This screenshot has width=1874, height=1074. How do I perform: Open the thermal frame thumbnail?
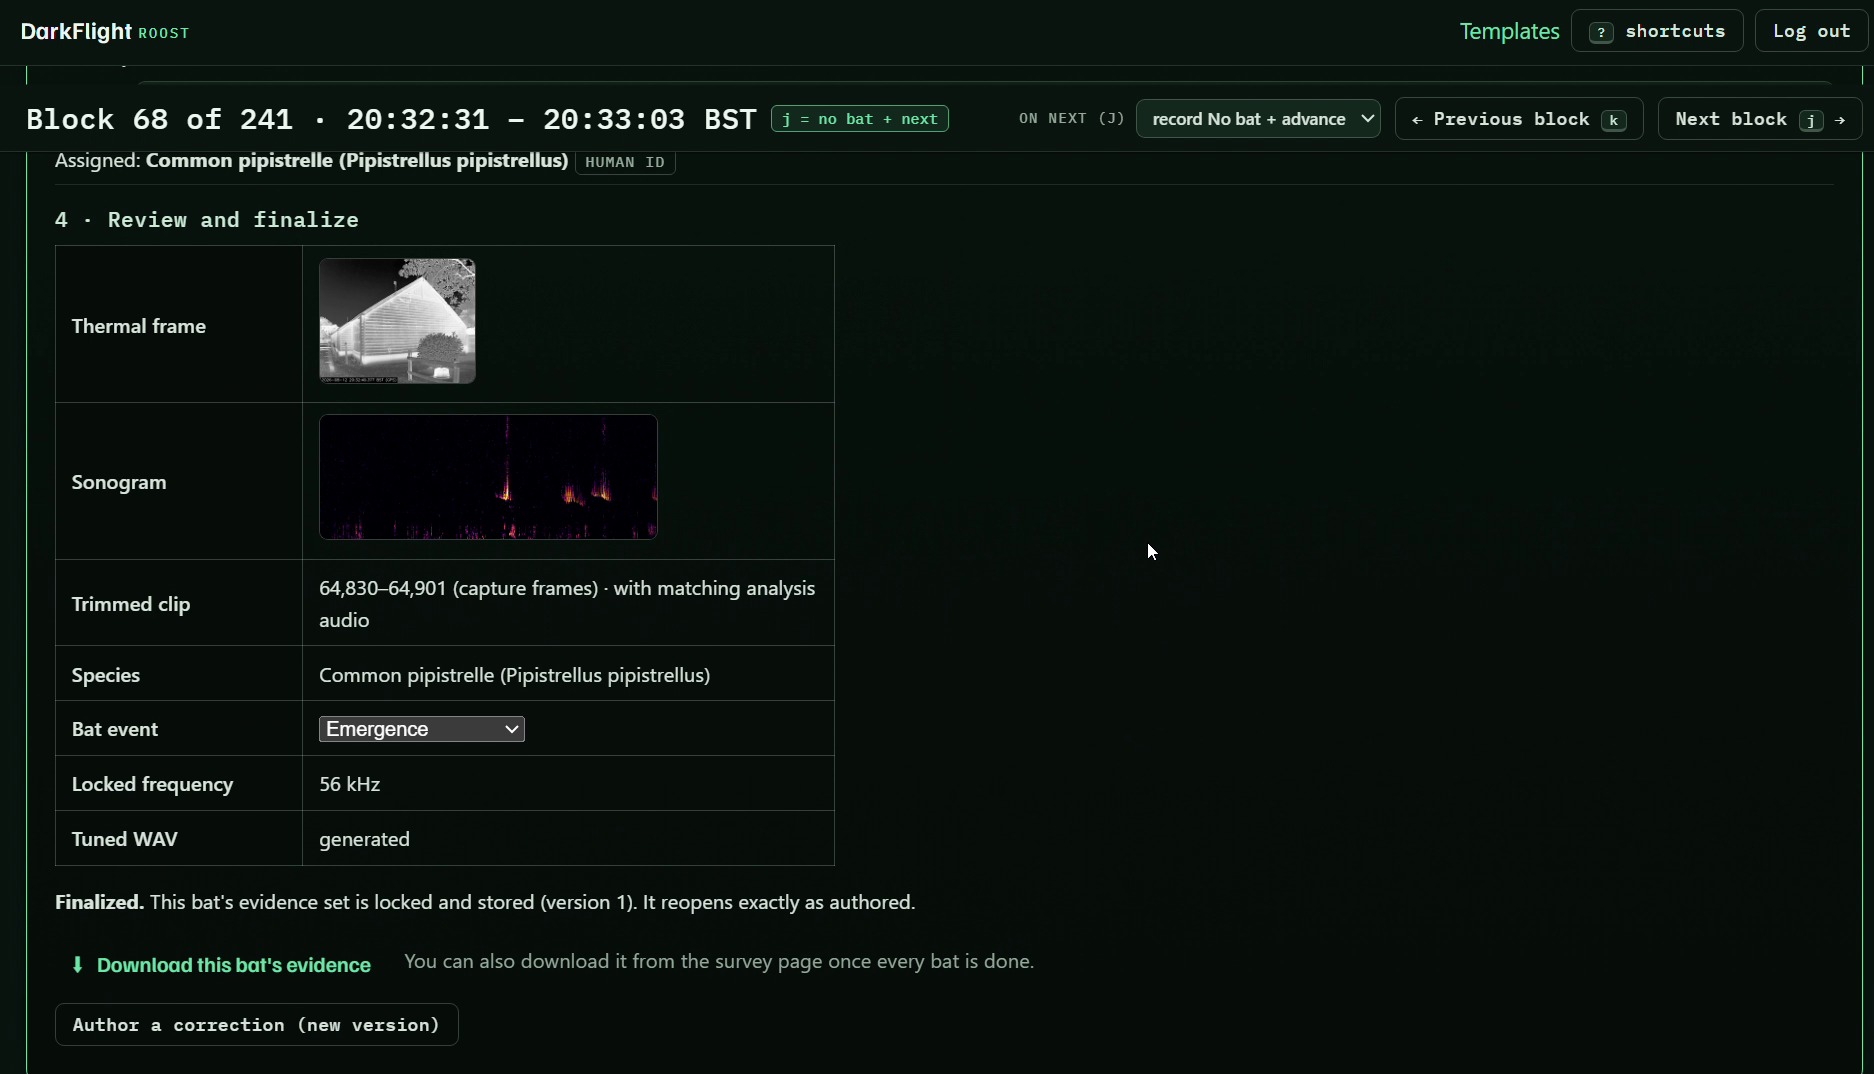(x=397, y=321)
